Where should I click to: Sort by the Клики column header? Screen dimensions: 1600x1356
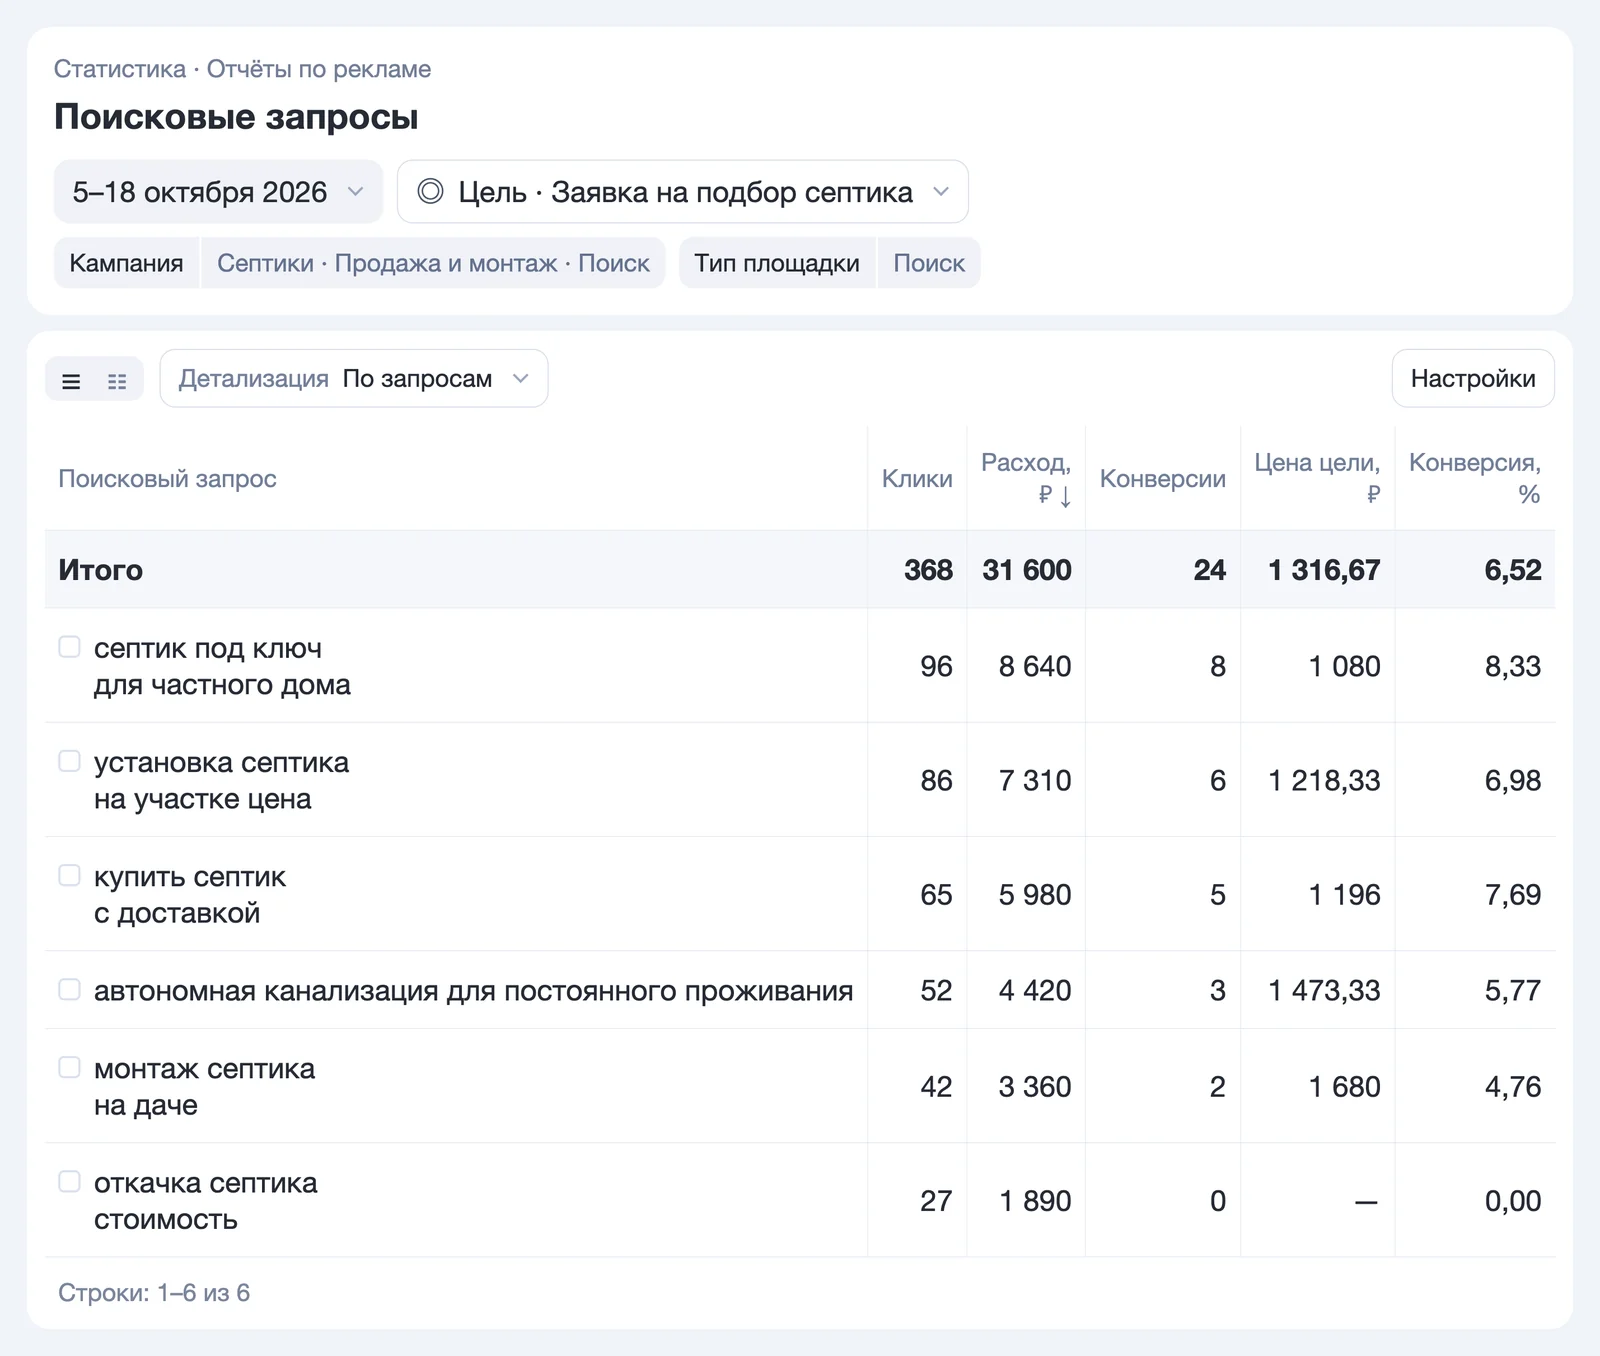pos(917,479)
